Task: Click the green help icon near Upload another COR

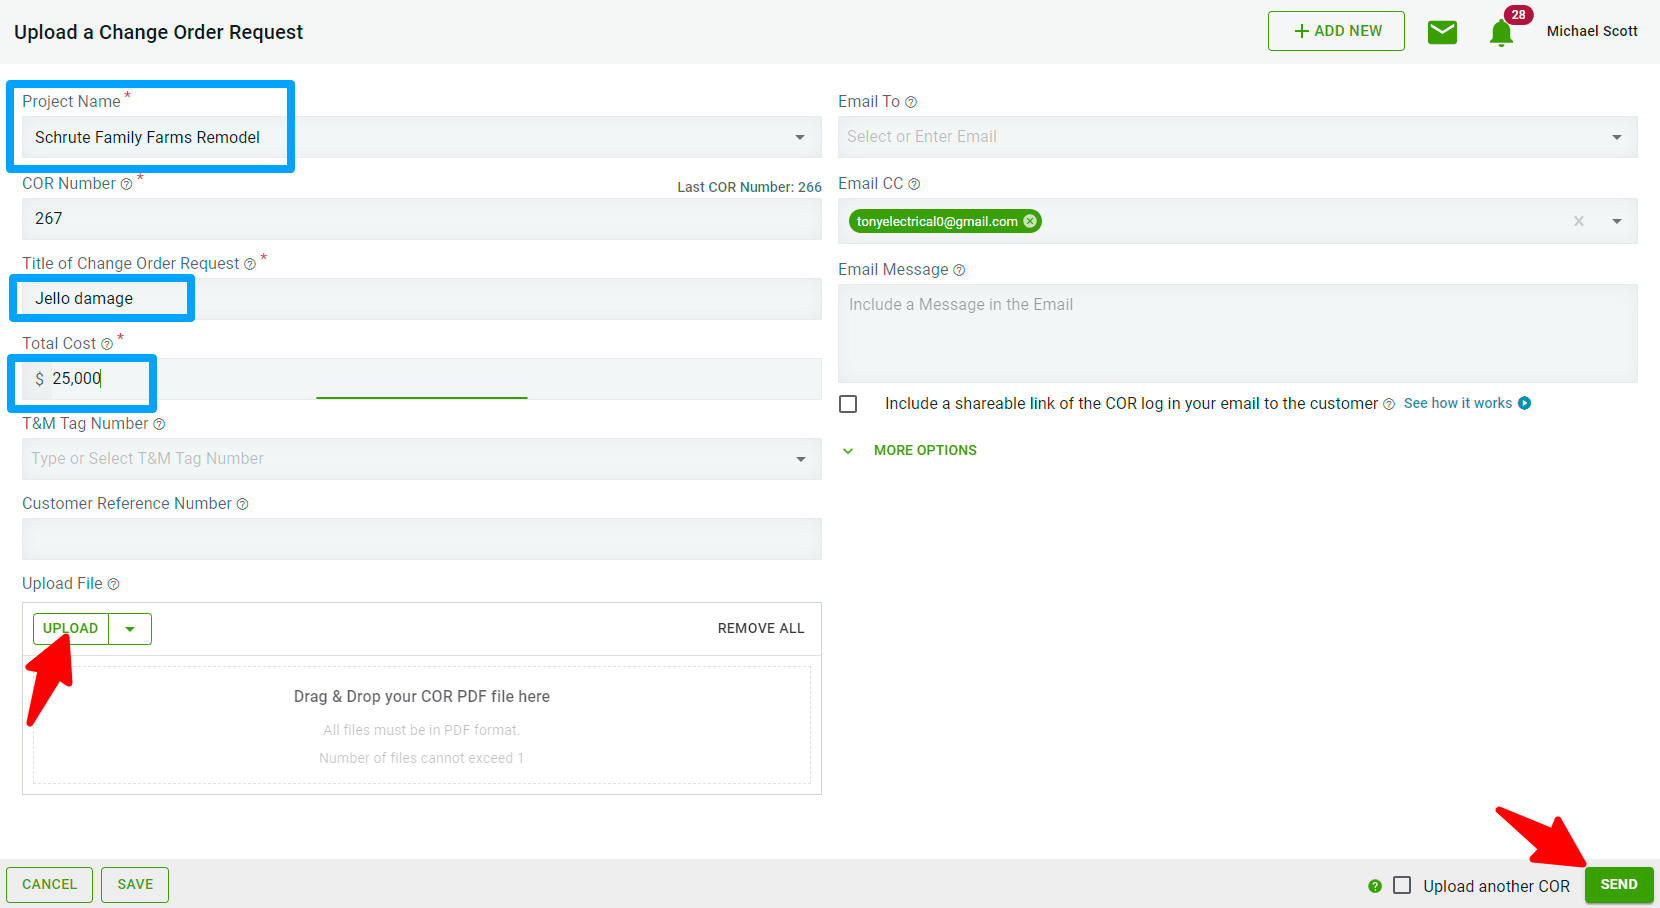Action: 1375,886
